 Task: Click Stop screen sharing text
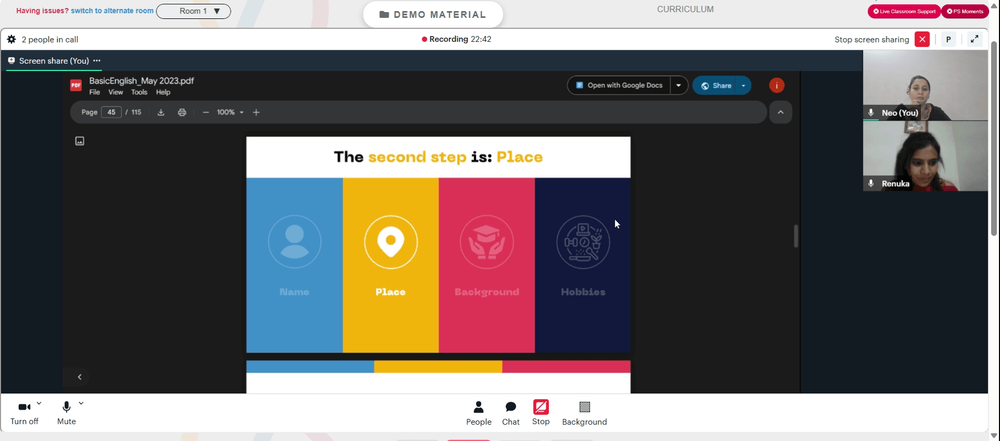(871, 40)
